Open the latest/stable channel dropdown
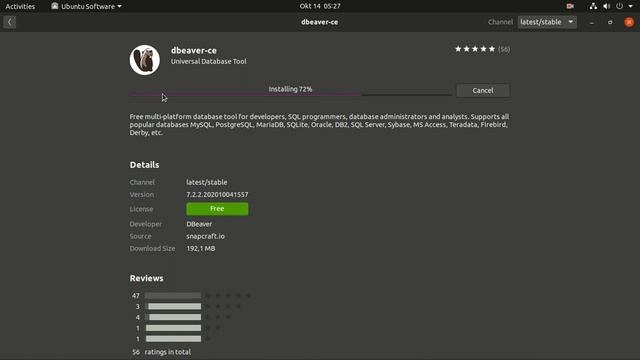Viewport: 640px width, 360px height. (x=547, y=22)
